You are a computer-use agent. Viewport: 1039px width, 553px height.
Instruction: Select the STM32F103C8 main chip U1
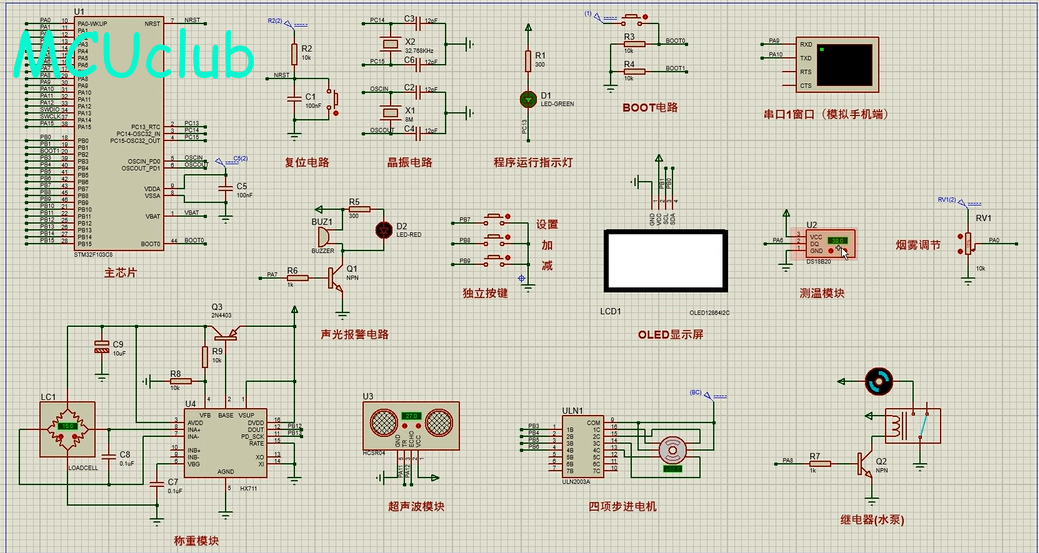(x=119, y=132)
